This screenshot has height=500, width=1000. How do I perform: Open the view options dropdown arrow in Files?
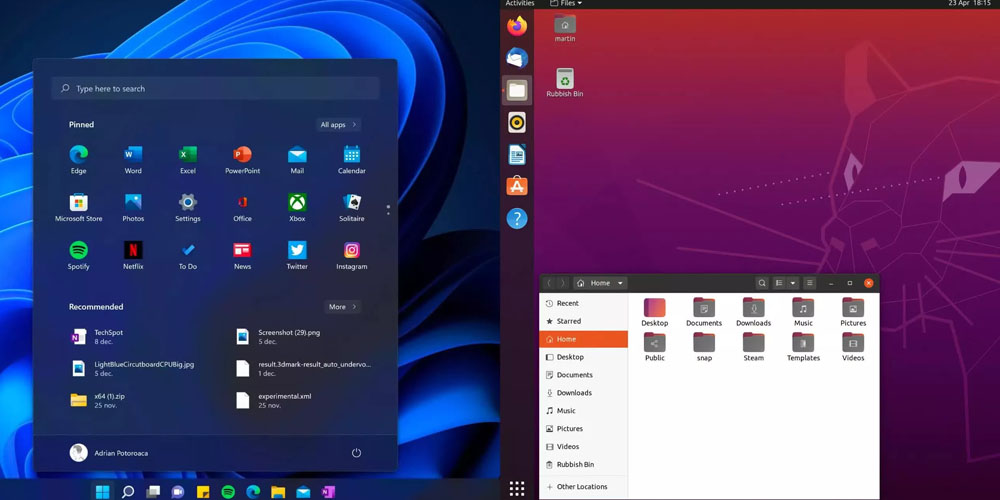(x=793, y=283)
